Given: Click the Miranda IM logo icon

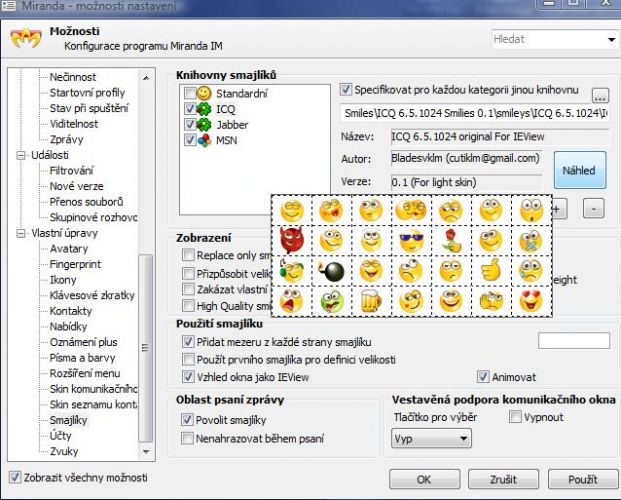Looking at the screenshot, I should coord(26,38).
